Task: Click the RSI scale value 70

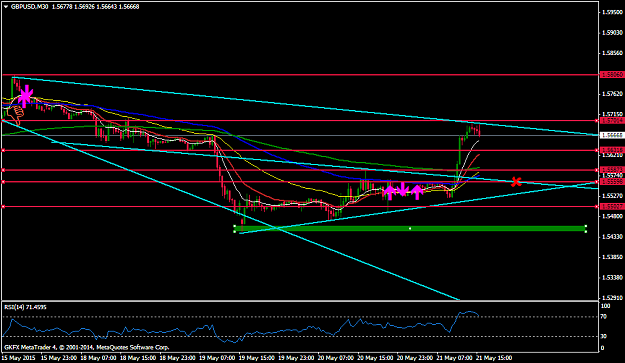Action: pos(604,317)
